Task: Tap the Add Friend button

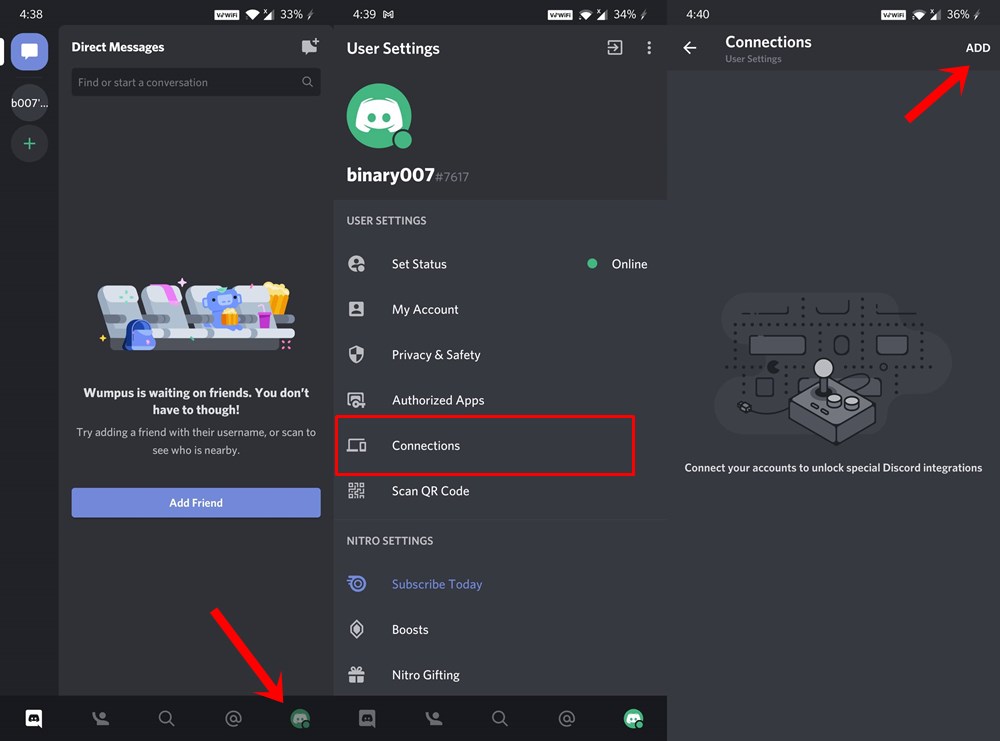Action: point(196,503)
